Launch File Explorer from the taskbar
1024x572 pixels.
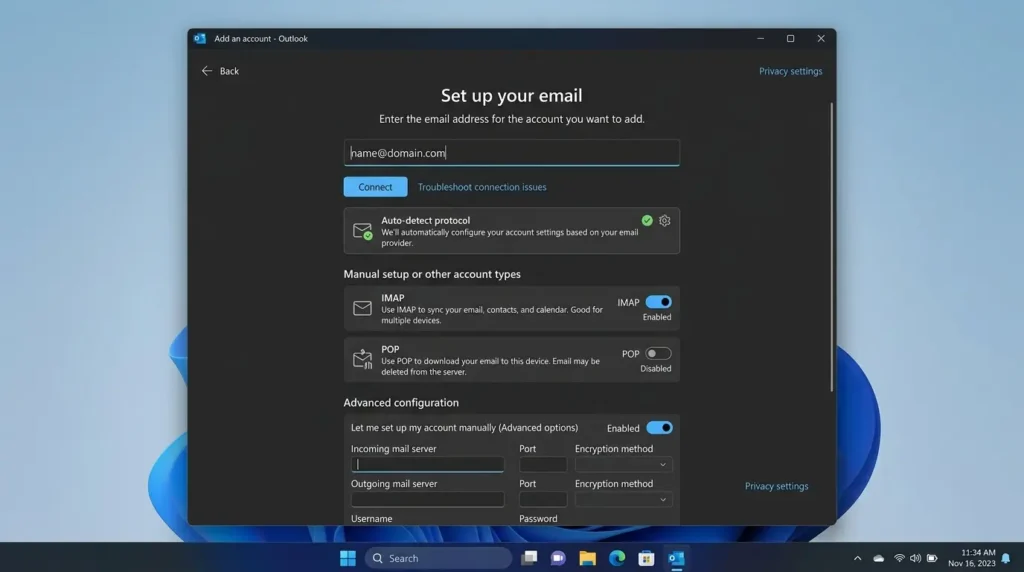(587, 558)
